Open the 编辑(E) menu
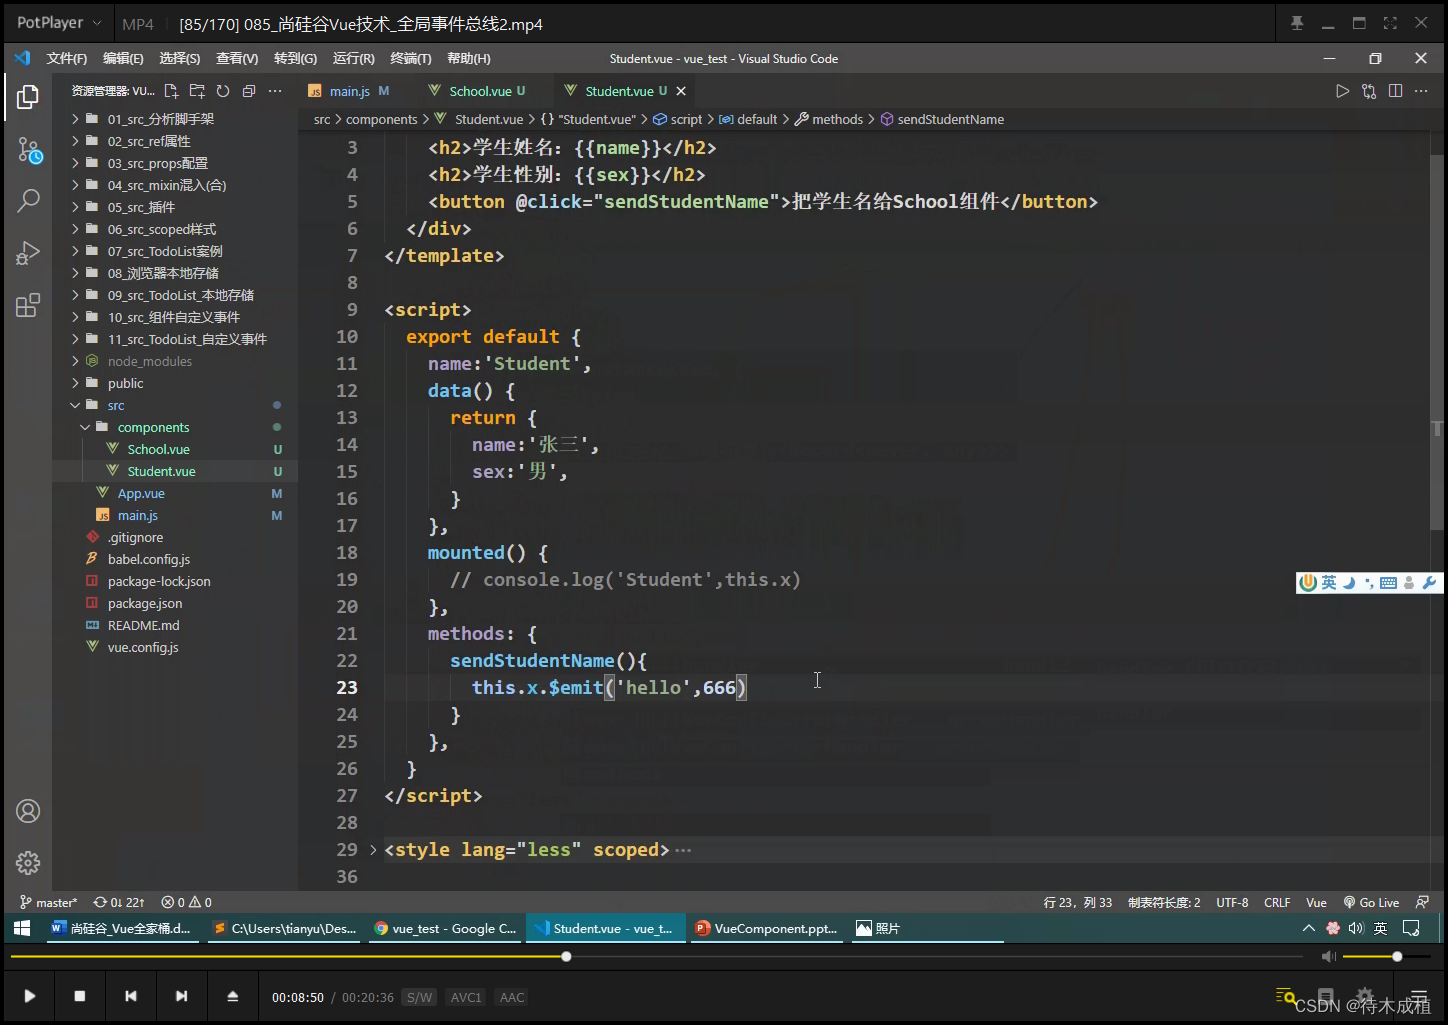The image size is (1448, 1025). pos(123,59)
